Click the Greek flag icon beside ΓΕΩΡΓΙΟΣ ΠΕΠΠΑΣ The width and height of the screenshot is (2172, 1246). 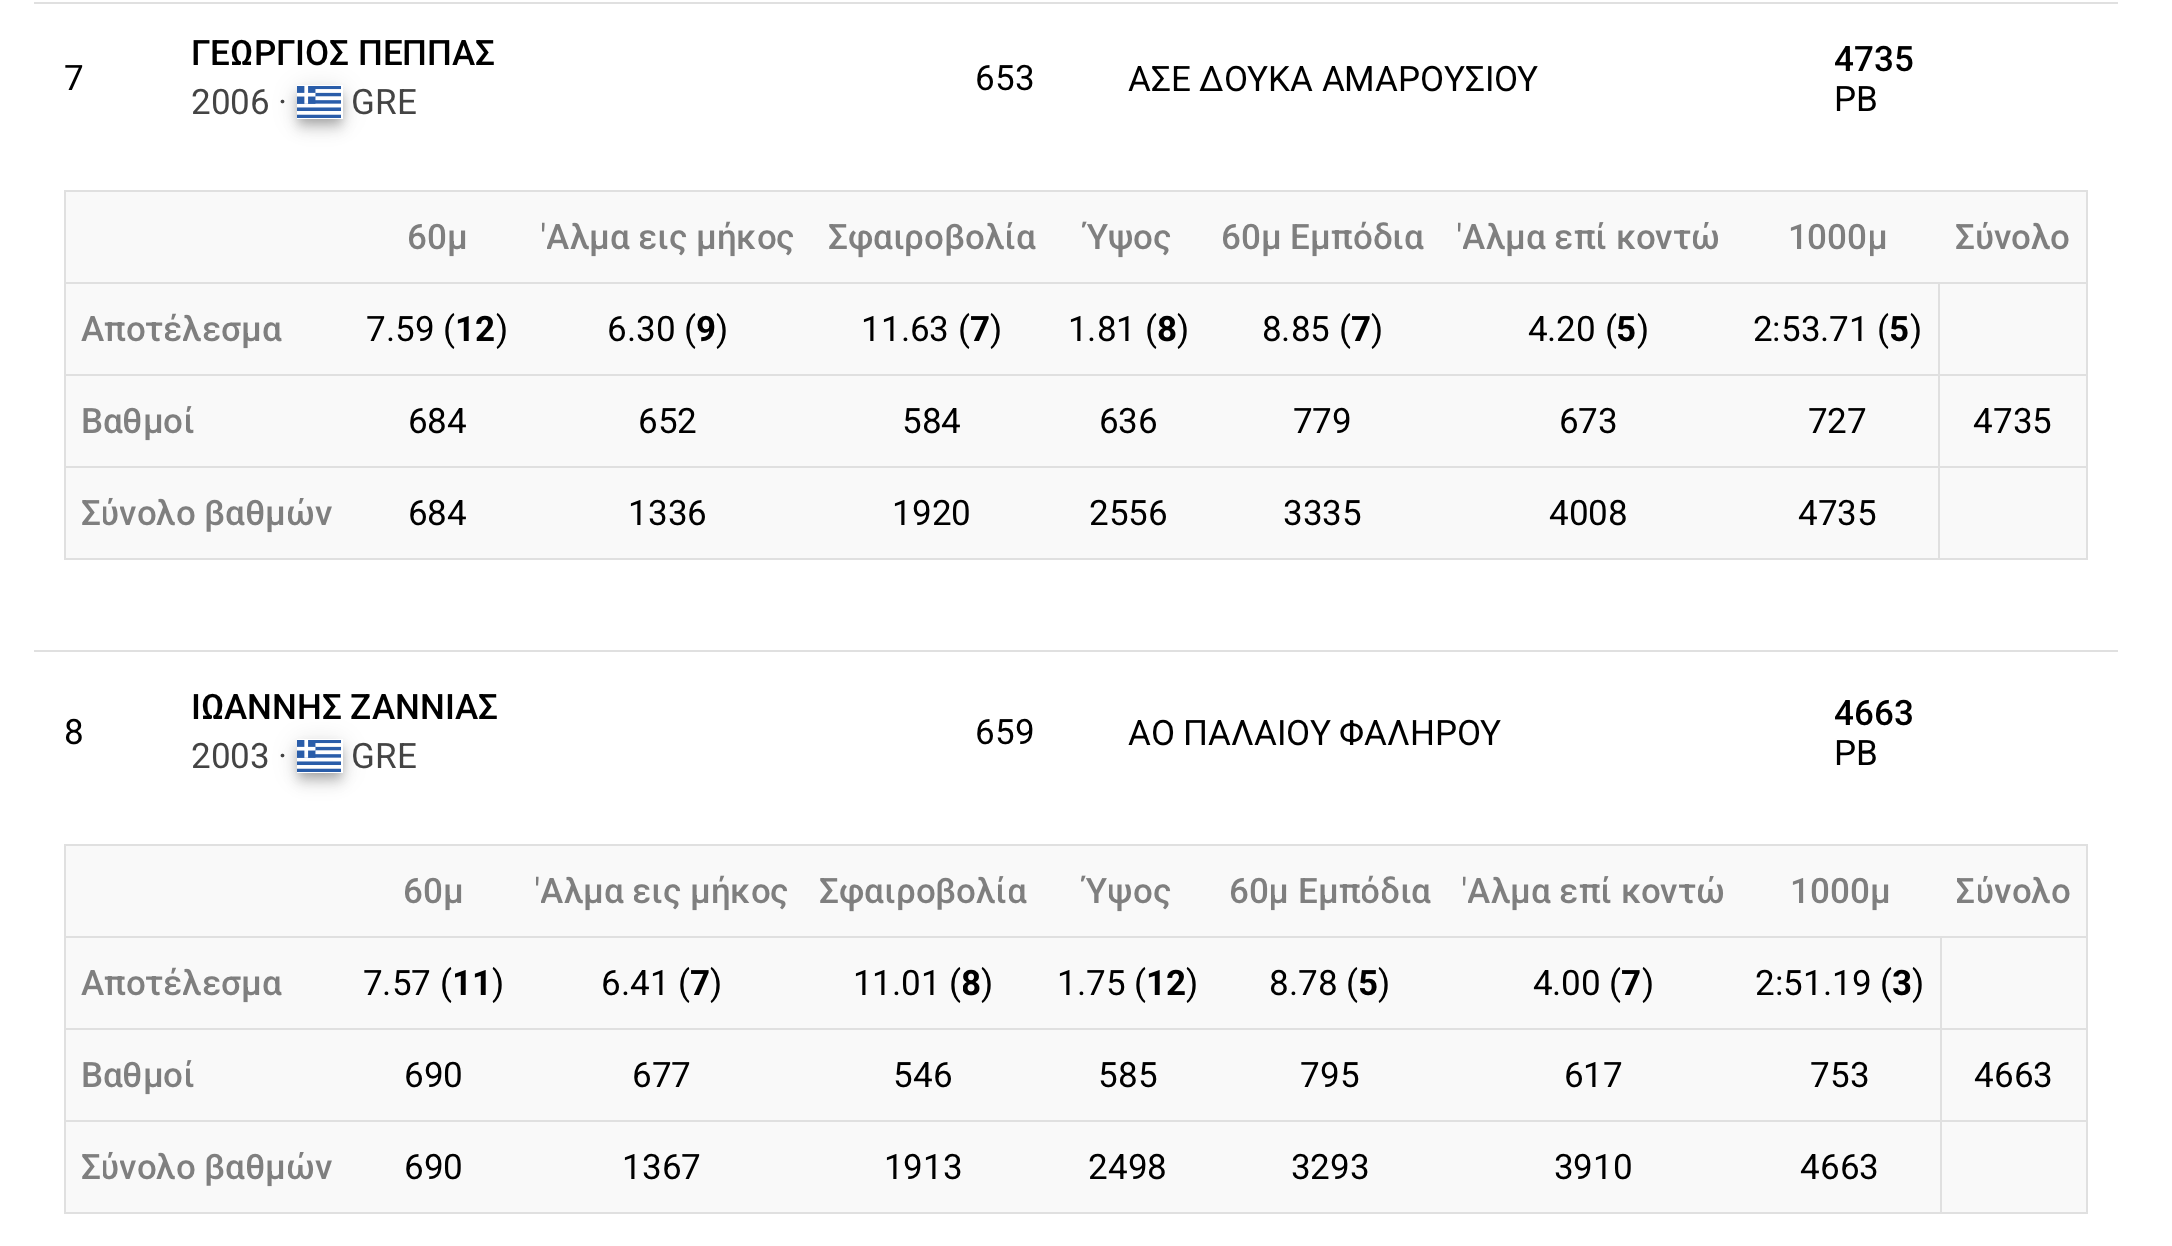pyautogui.click(x=319, y=102)
